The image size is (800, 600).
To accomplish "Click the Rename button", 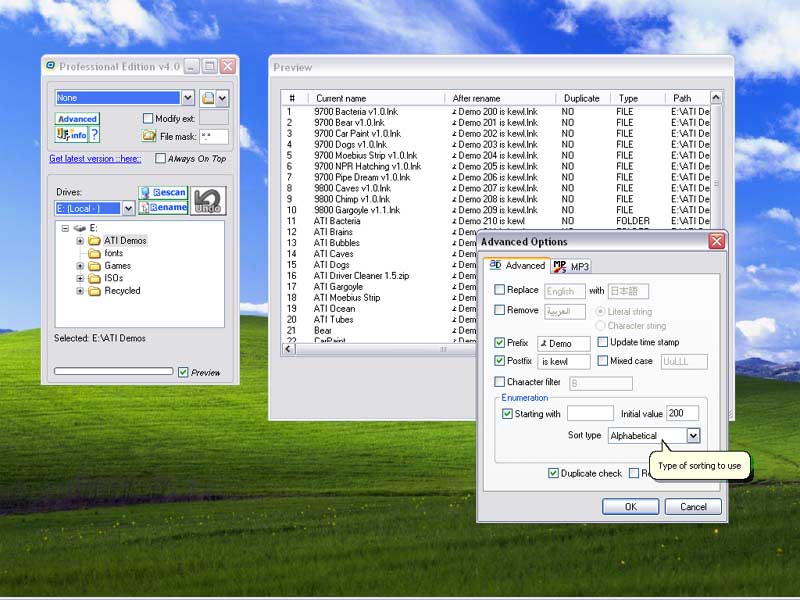I will click(x=163, y=207).
